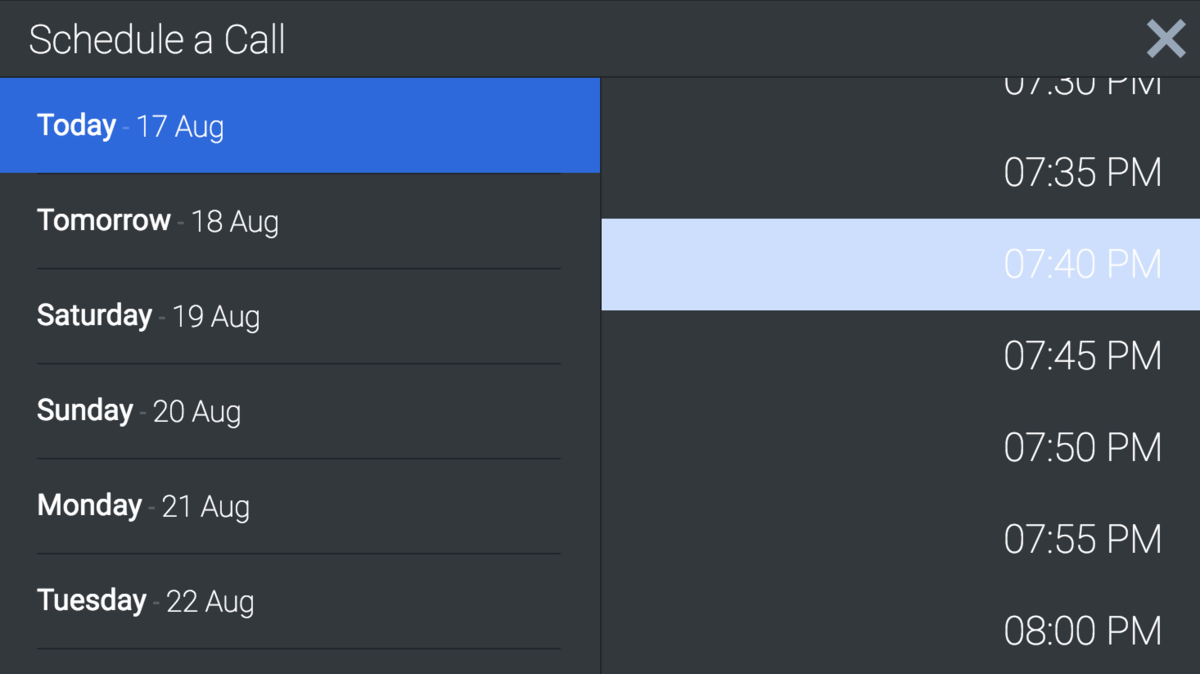Close the Schedule a Call dialog
This screenshot has width=1200, height=674.
coord(1165,39)
